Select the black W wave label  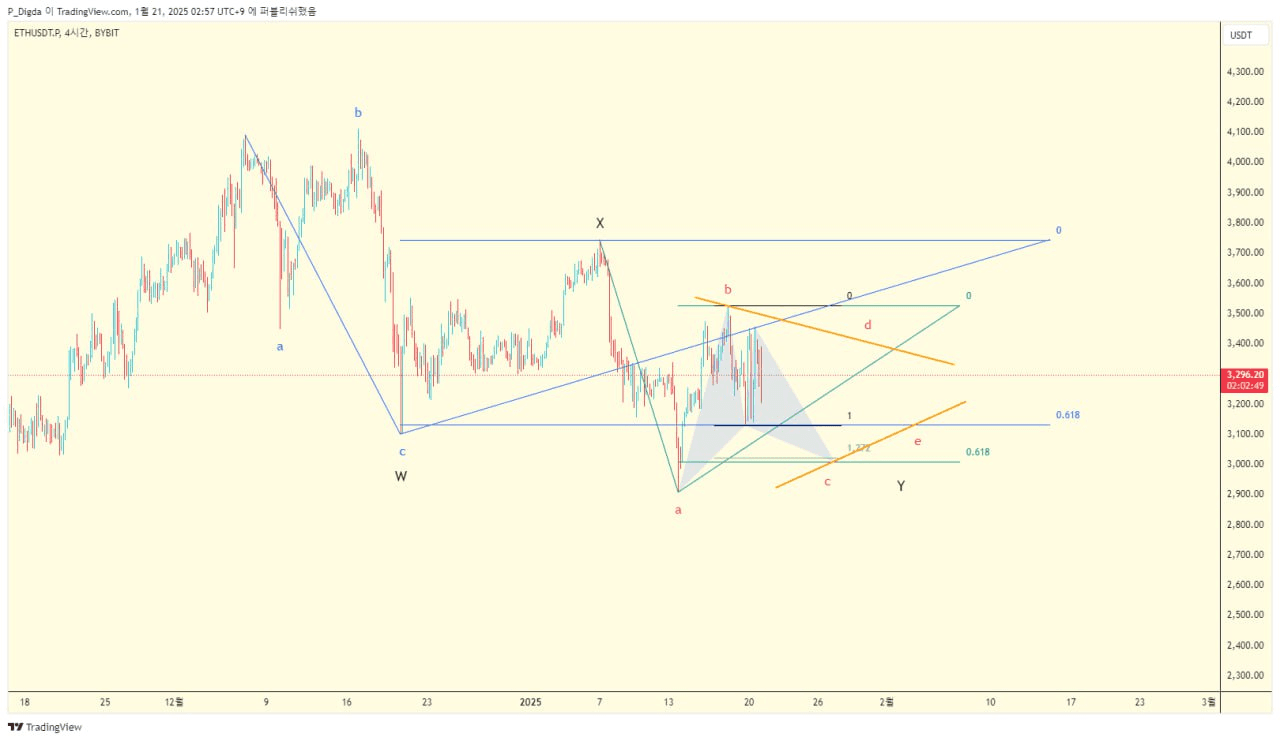[x=400, y=477]
